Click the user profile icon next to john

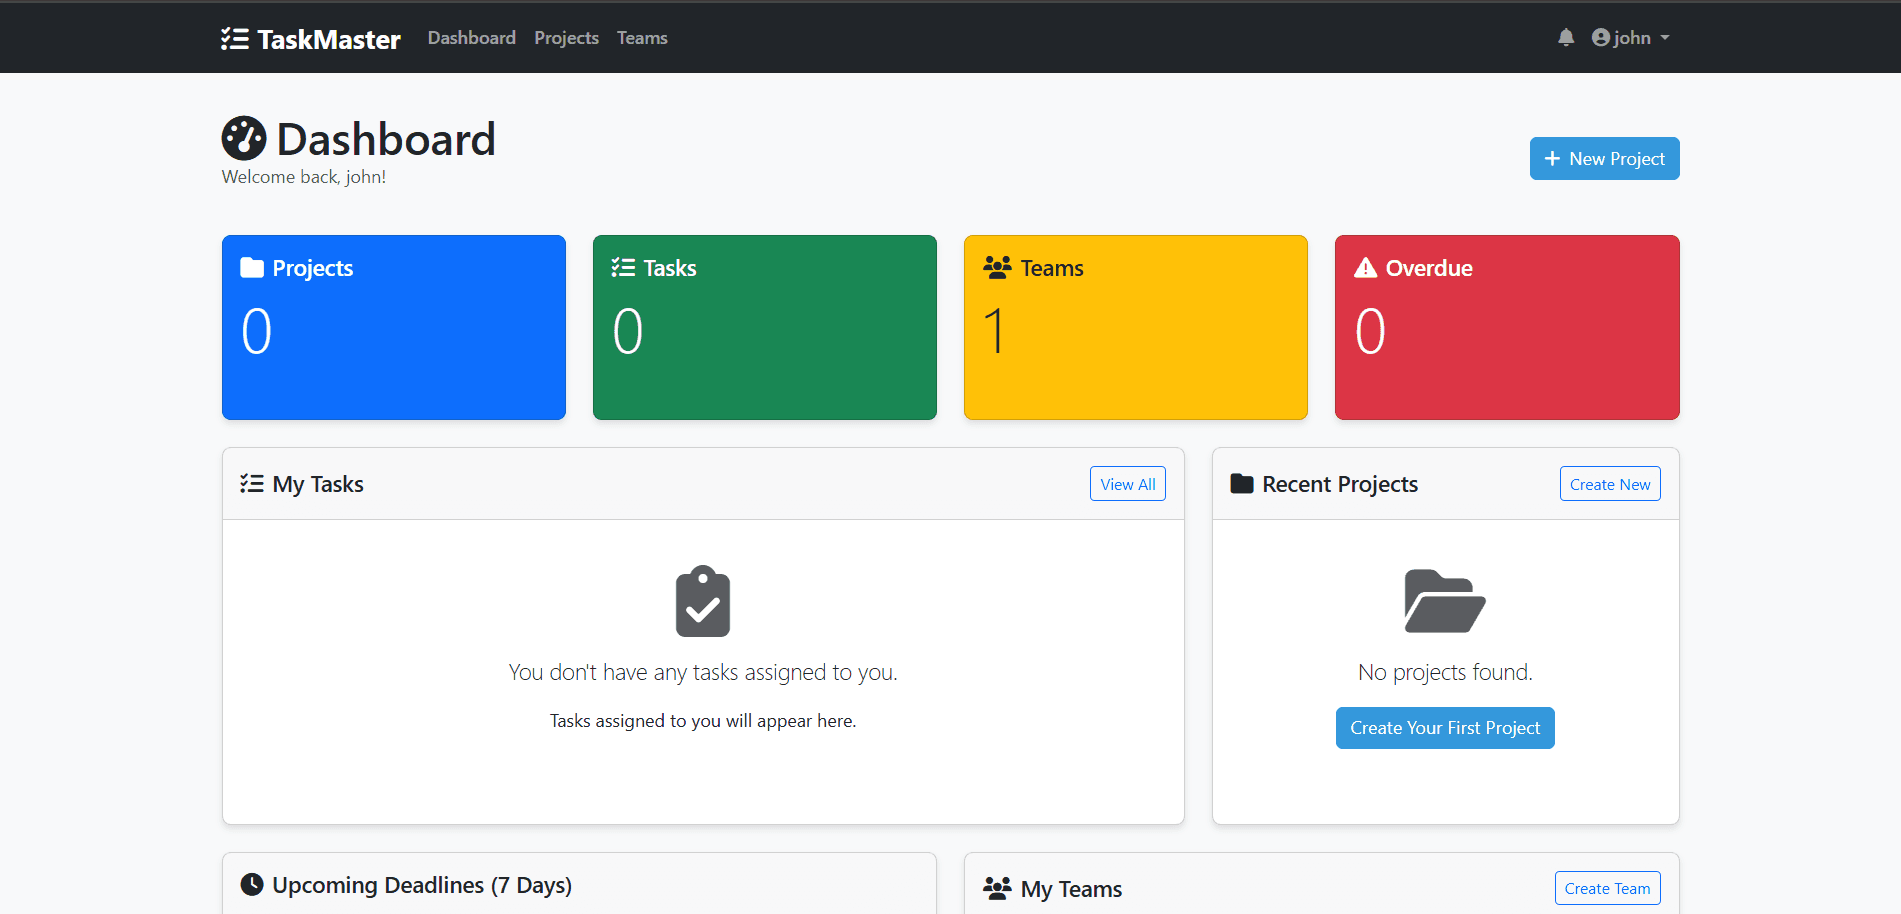(1599, 37)
